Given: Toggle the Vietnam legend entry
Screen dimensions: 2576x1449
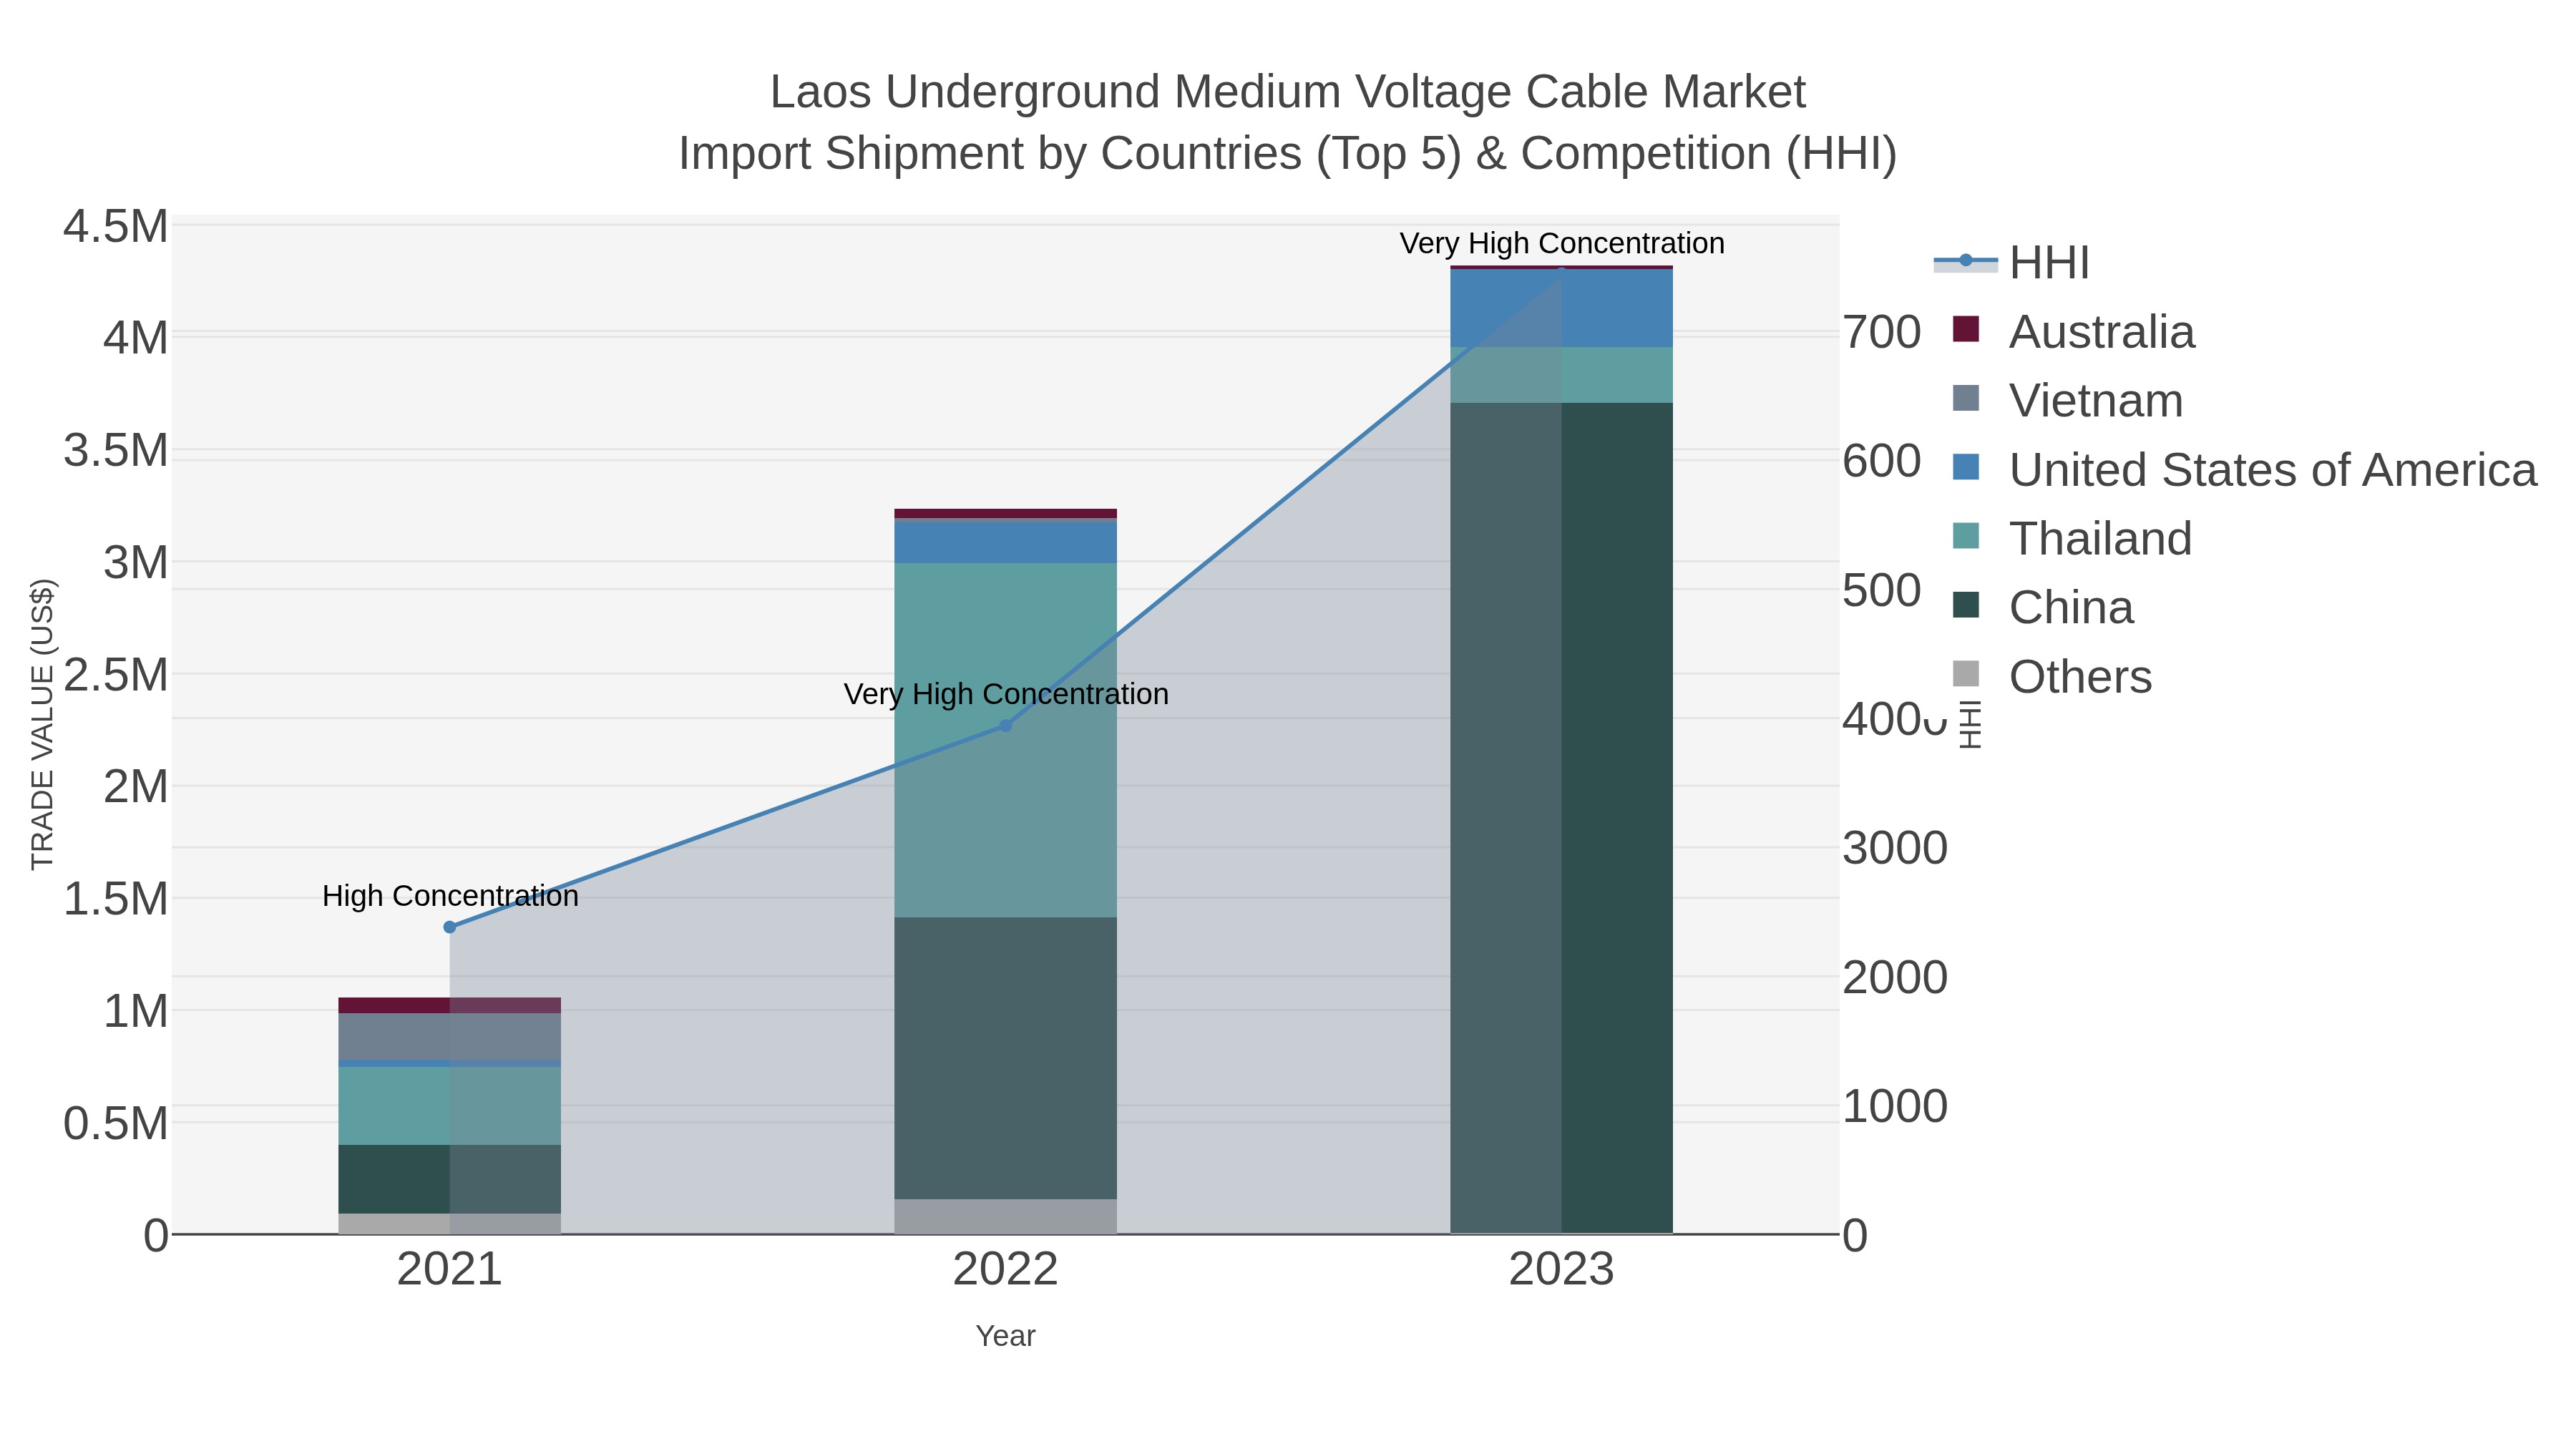Looking at the screenshot, I should click(2068, 400).
